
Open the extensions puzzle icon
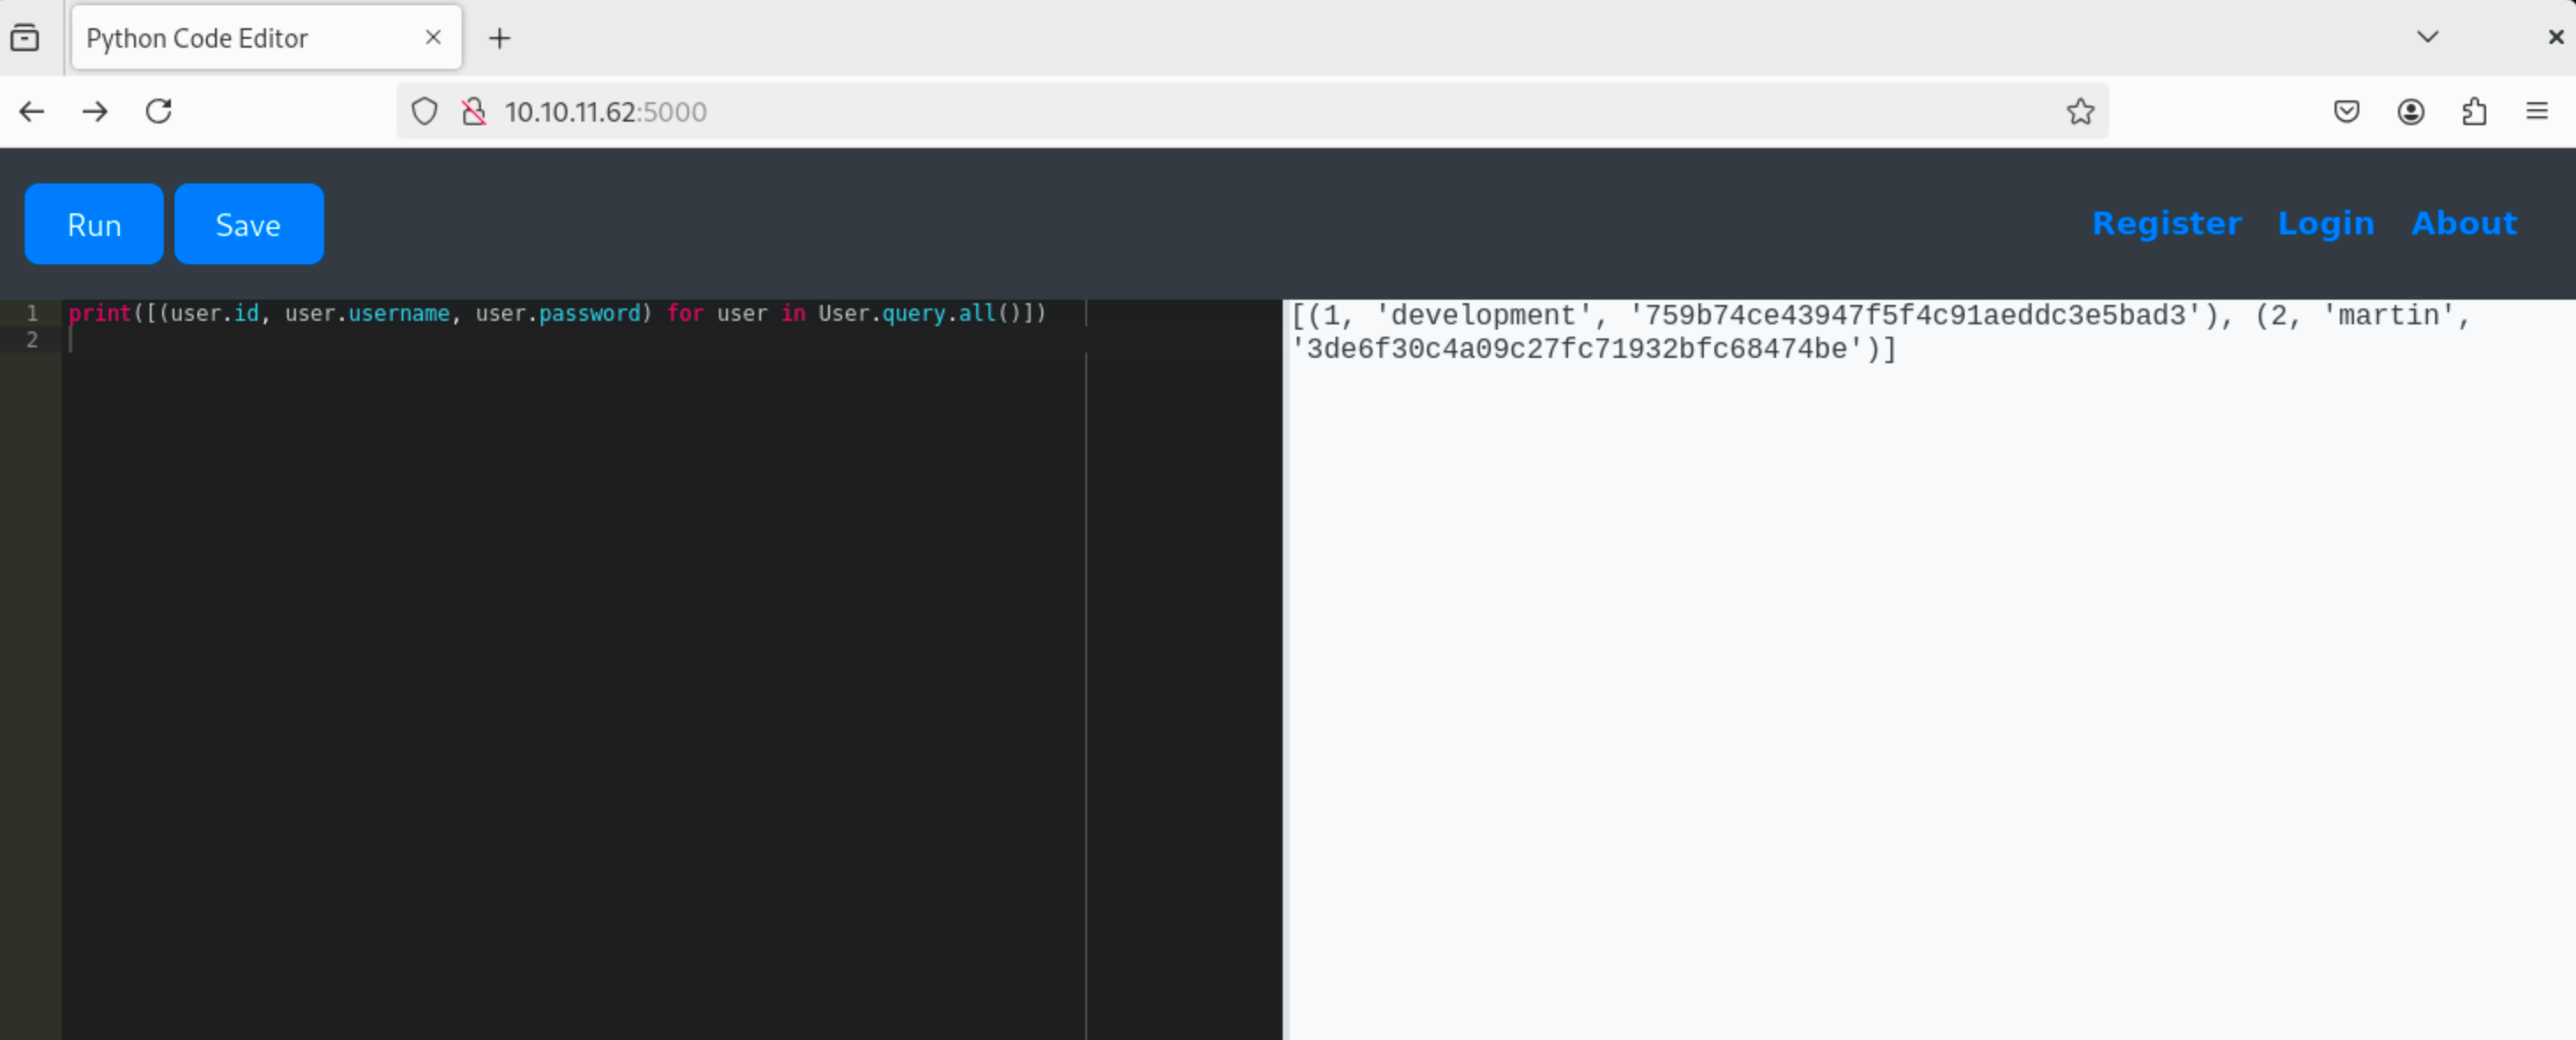[2474, 111]
